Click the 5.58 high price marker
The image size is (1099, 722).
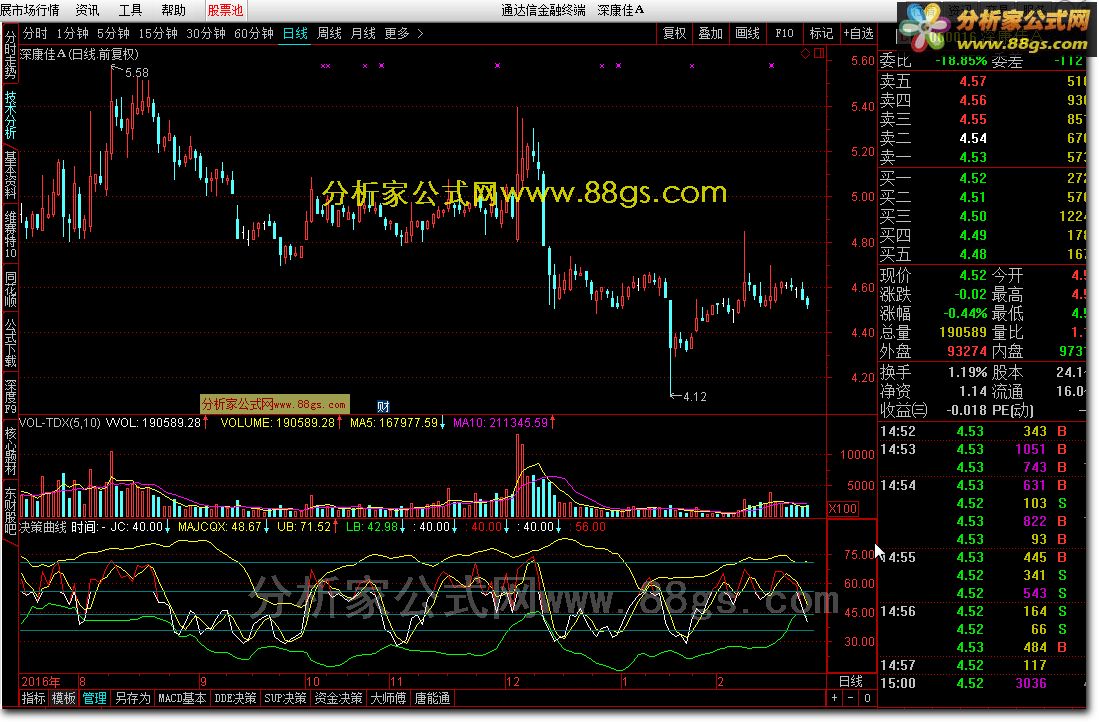136,72
